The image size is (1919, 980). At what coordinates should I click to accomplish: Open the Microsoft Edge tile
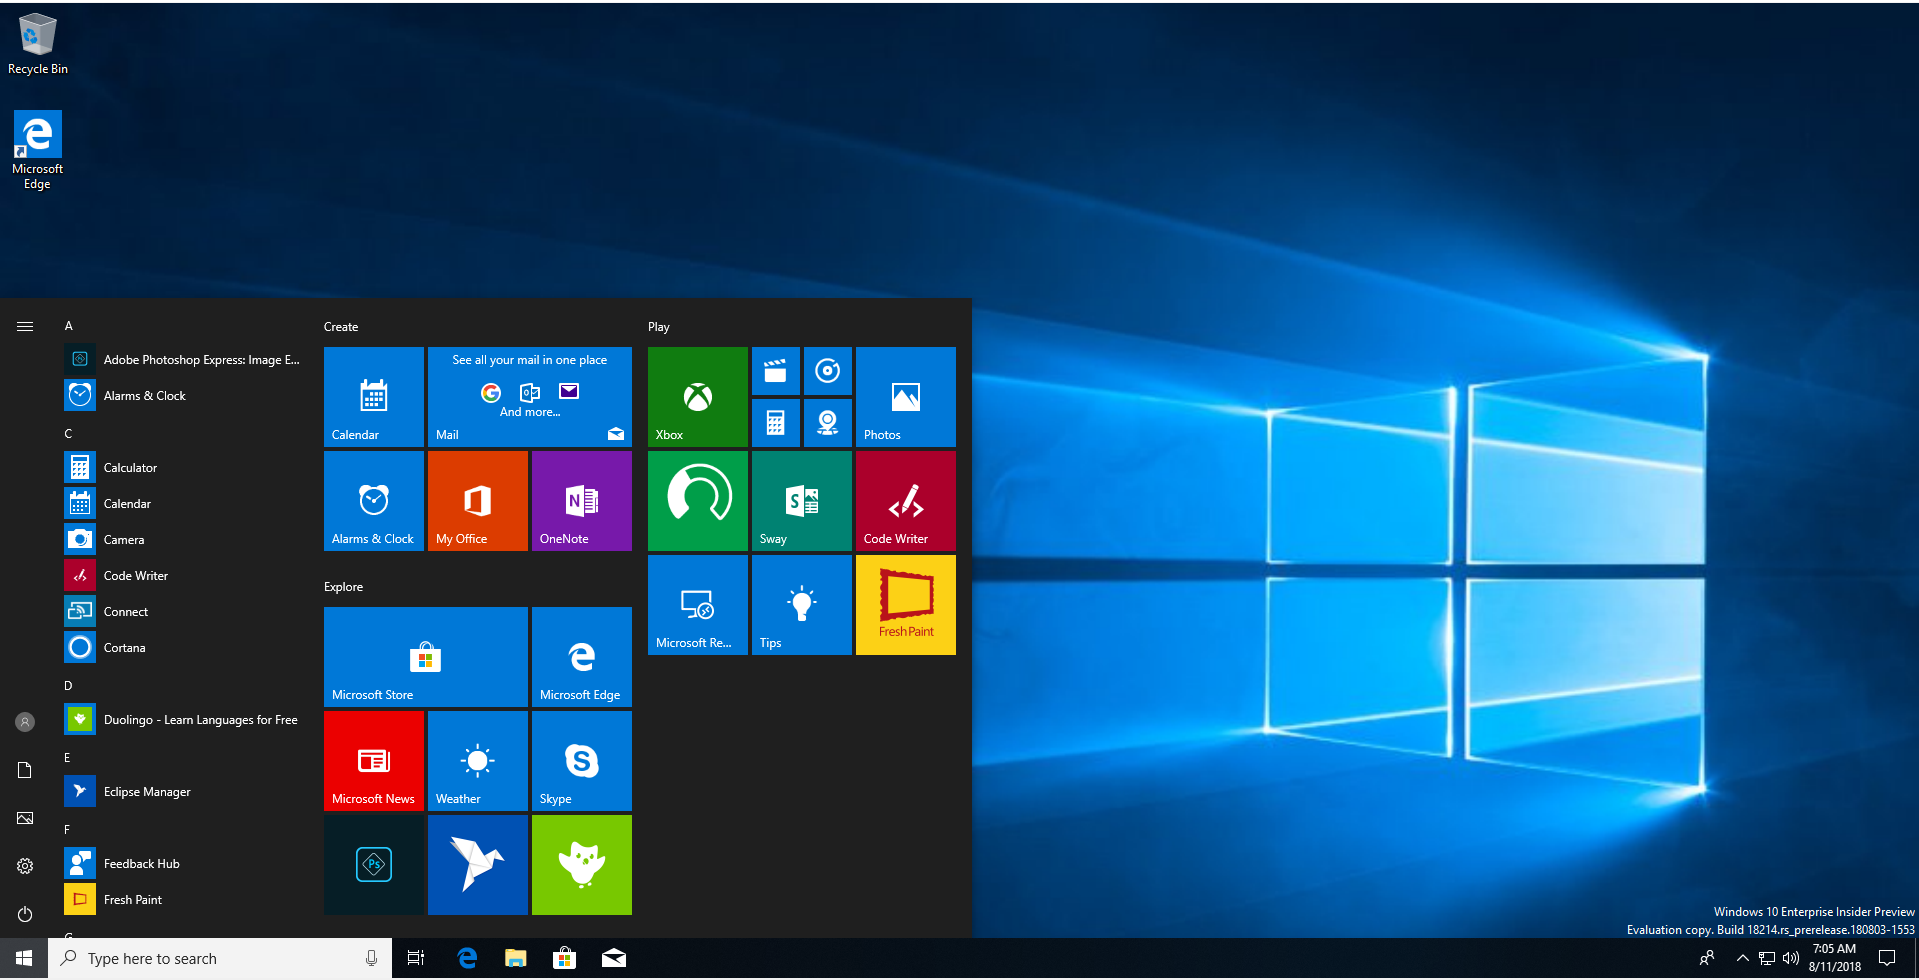tap(582, 657)
